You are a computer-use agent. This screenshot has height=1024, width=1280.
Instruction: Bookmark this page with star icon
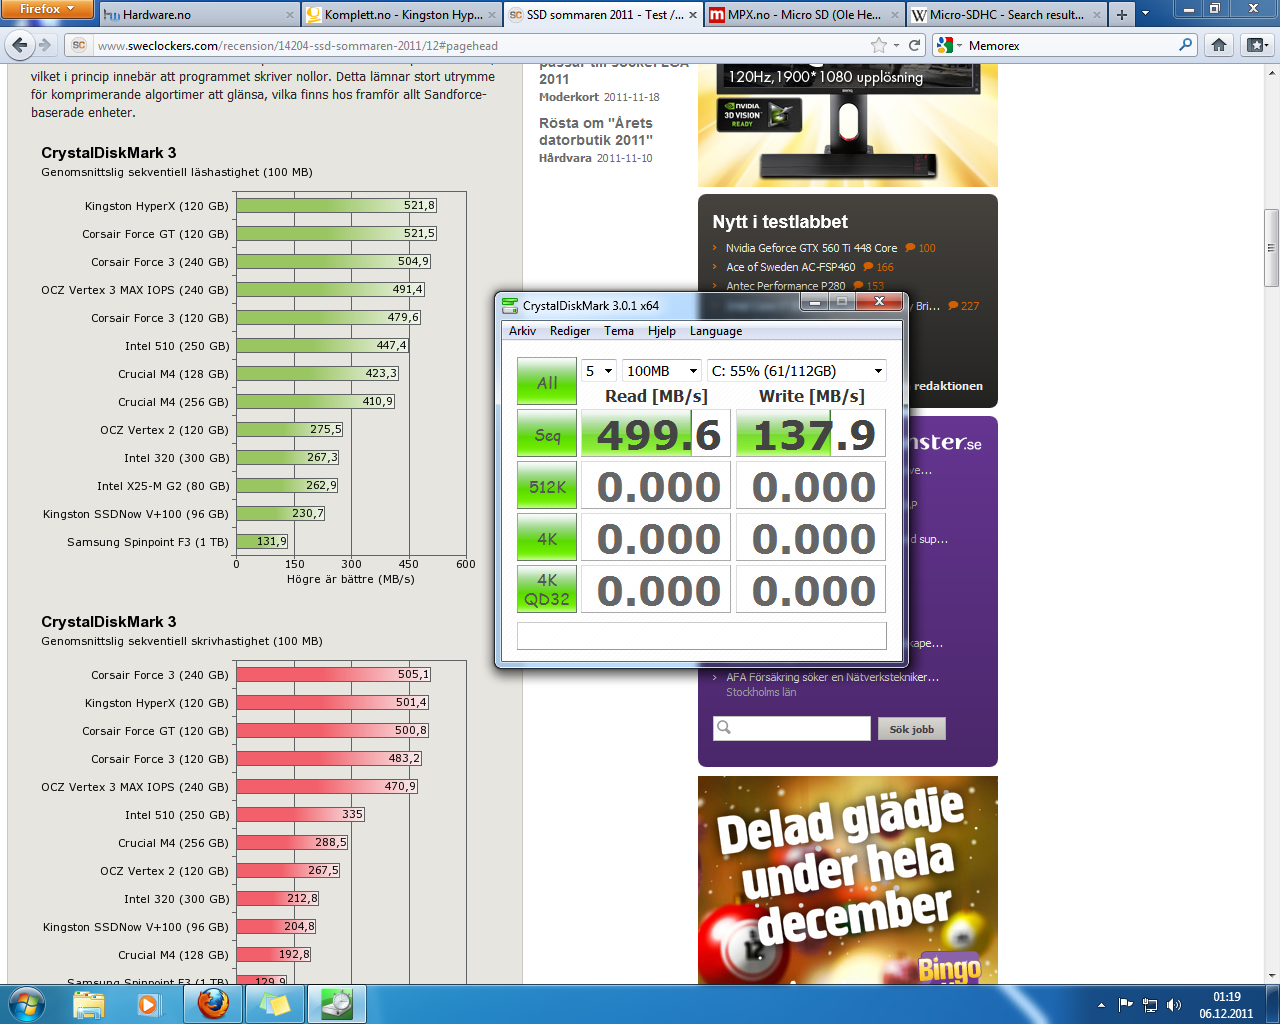click(879, 45)
